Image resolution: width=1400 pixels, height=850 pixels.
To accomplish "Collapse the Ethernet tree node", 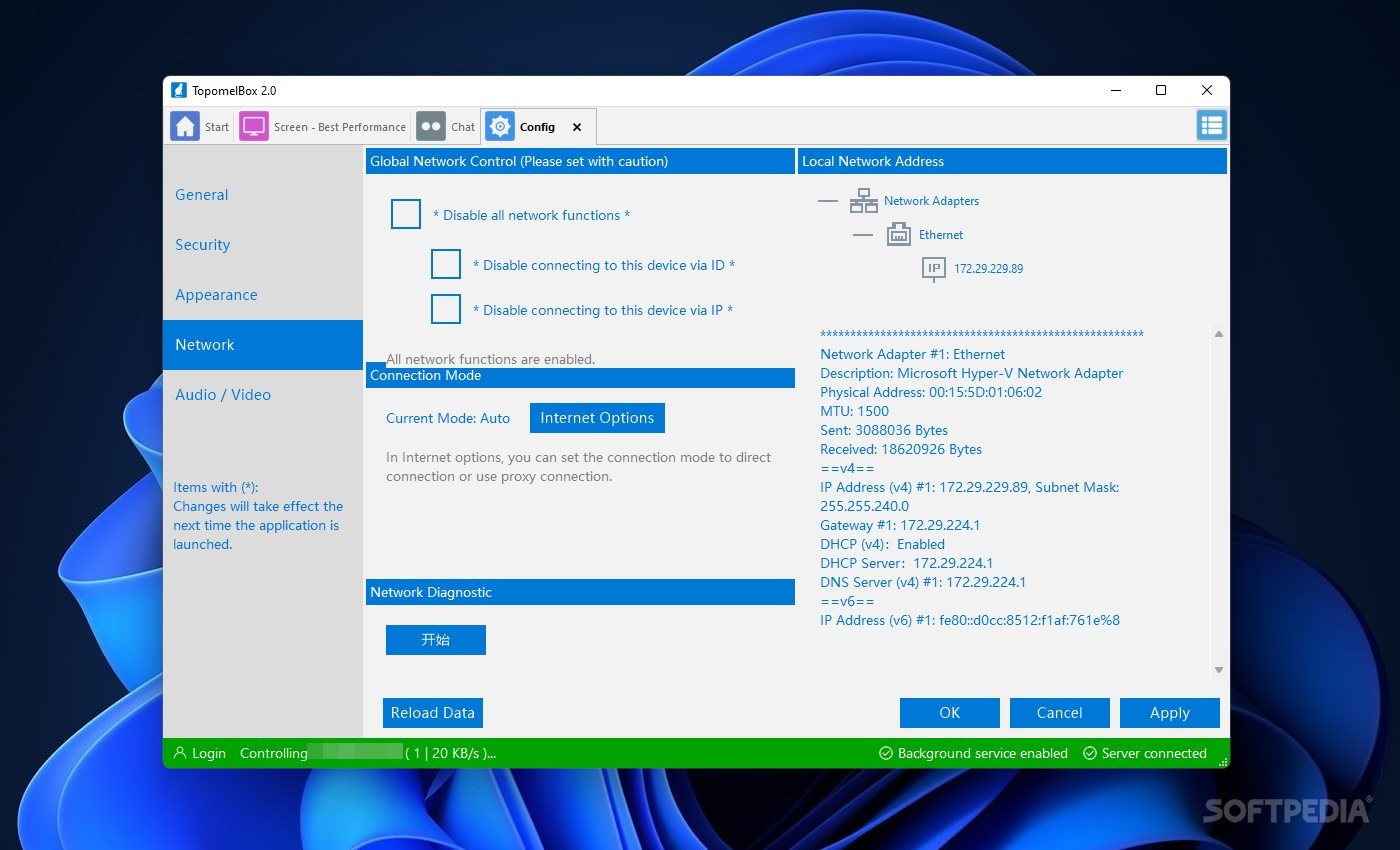I will pos(863,235).
